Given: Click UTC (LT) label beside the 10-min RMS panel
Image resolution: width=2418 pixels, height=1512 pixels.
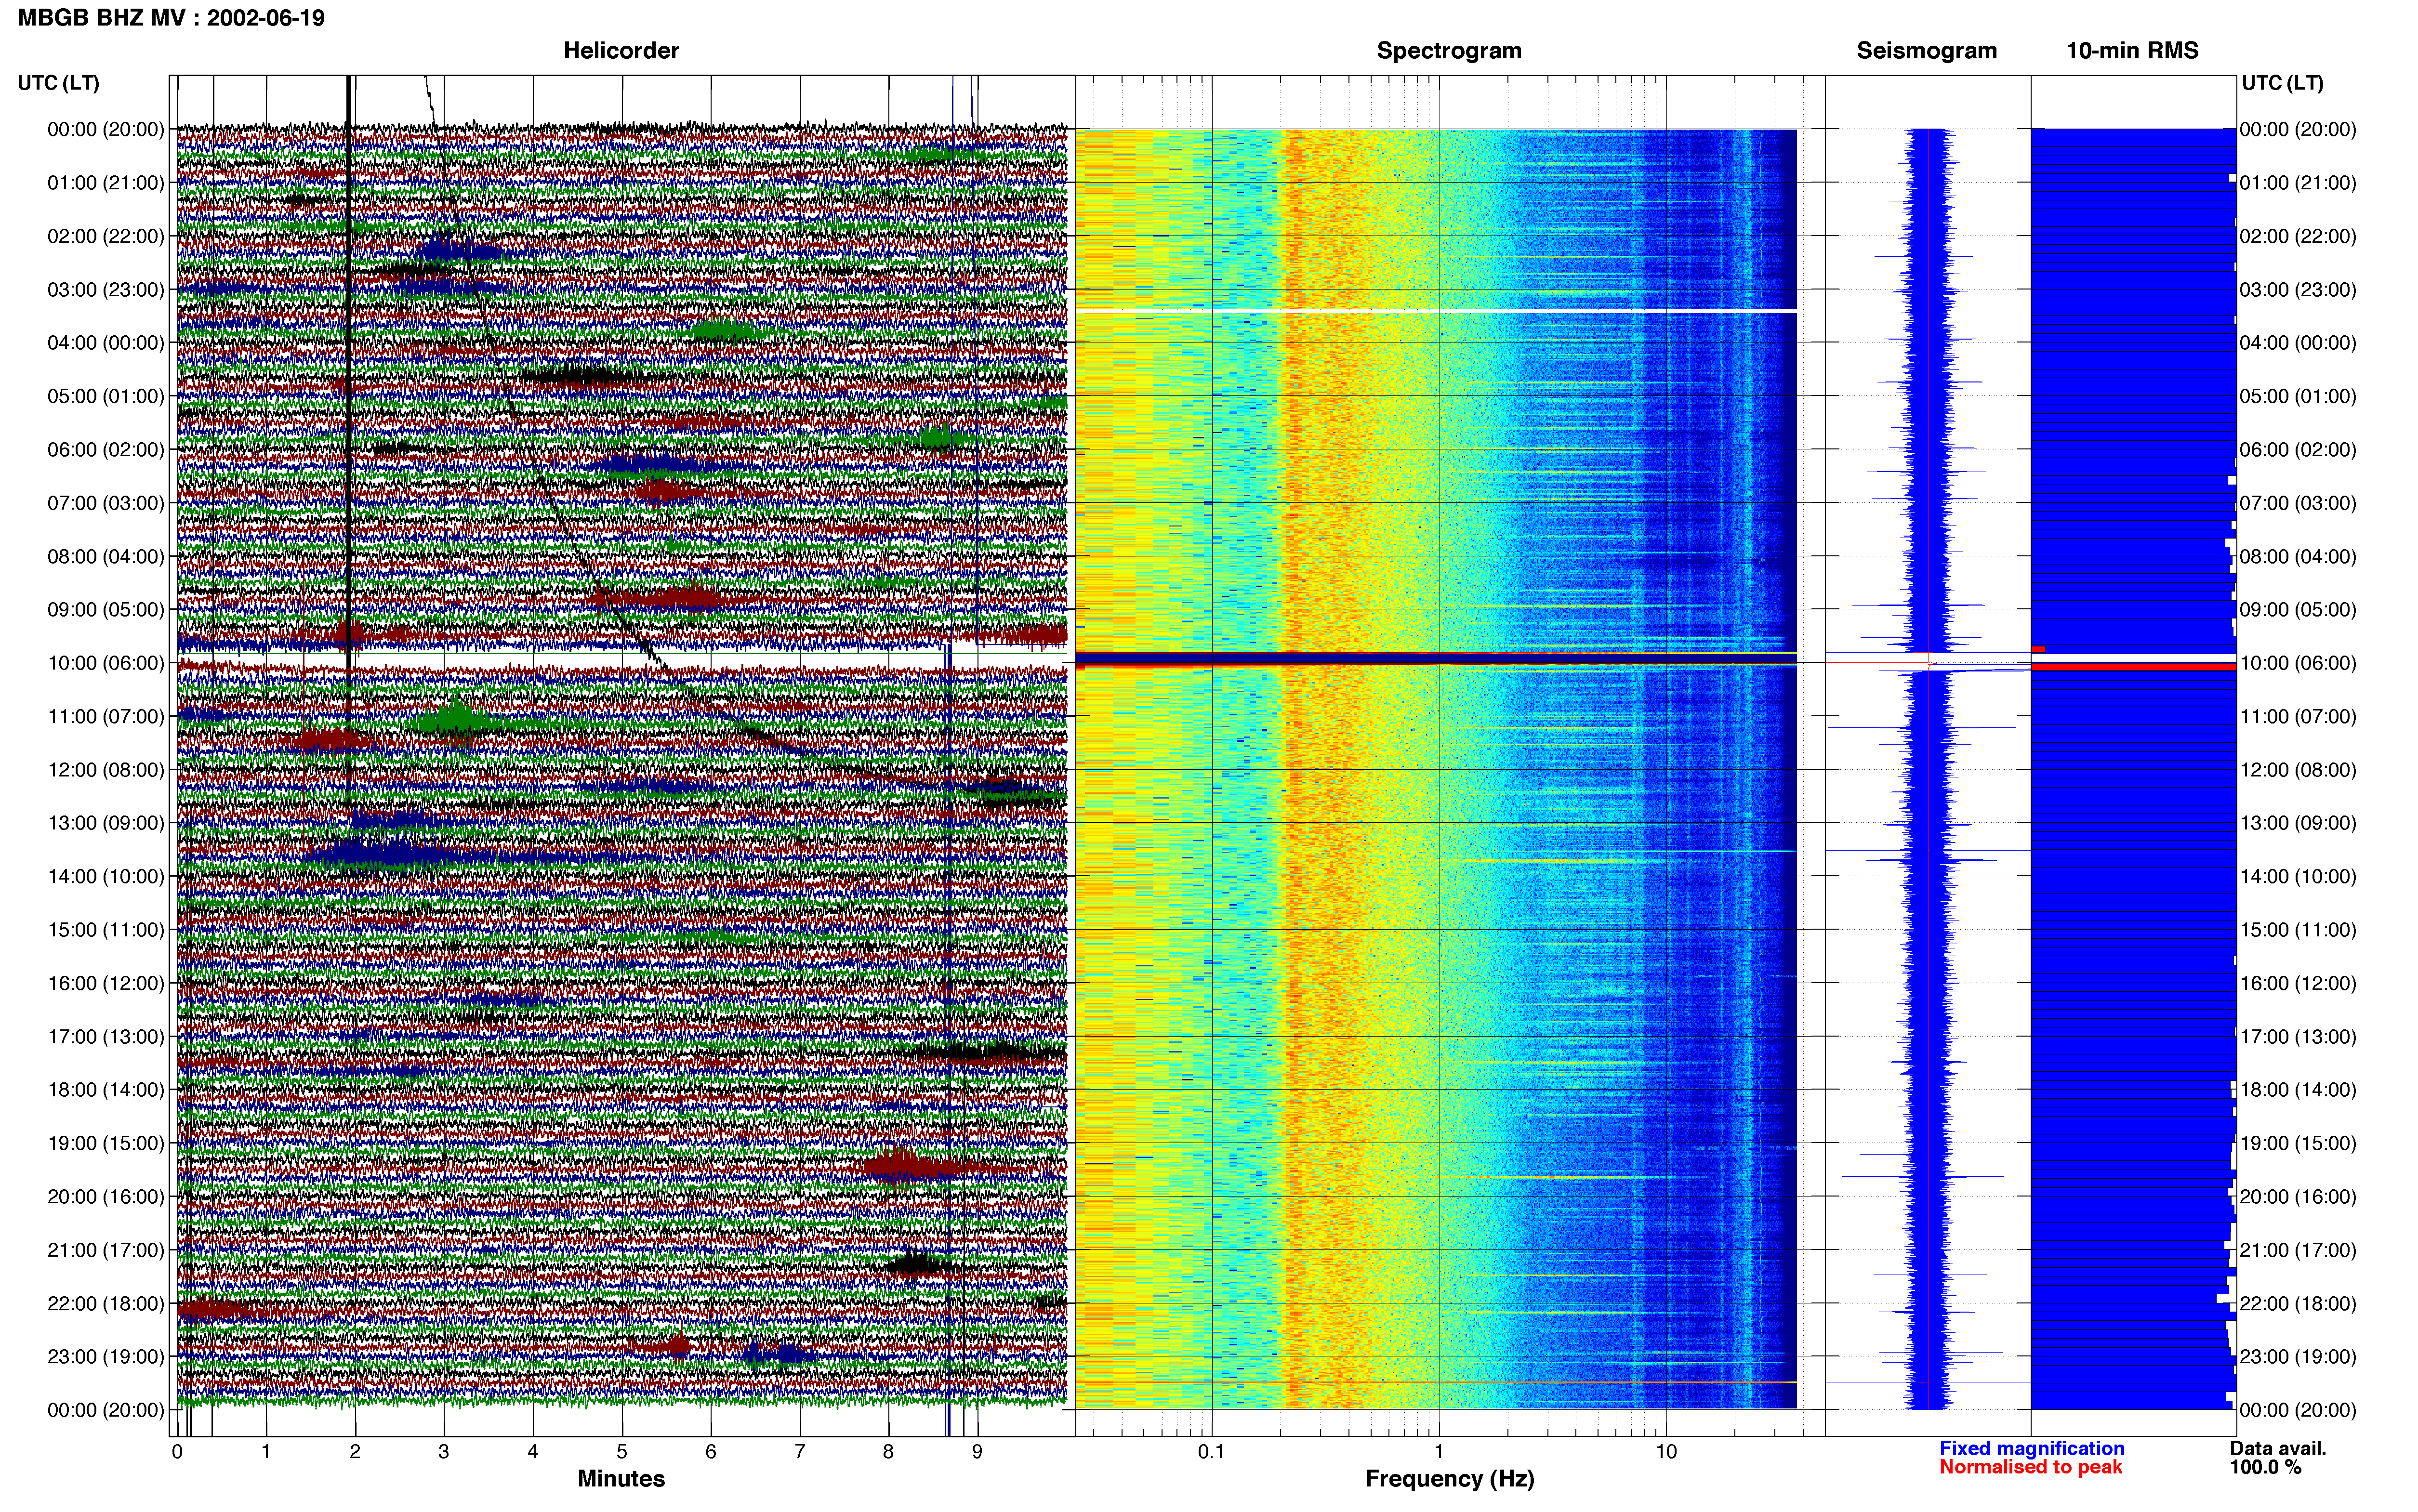Looking at the screenshot, I should (x=2282, y=83).
